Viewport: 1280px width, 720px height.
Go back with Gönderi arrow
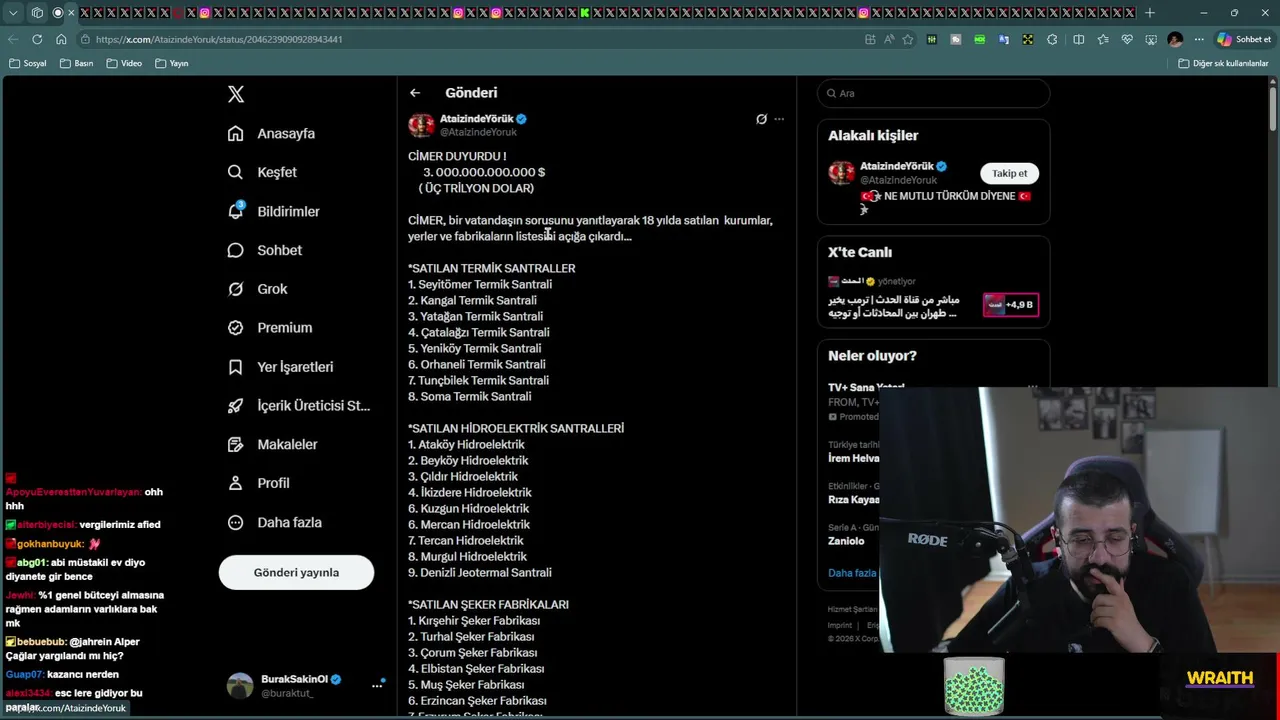click(415, 93)
